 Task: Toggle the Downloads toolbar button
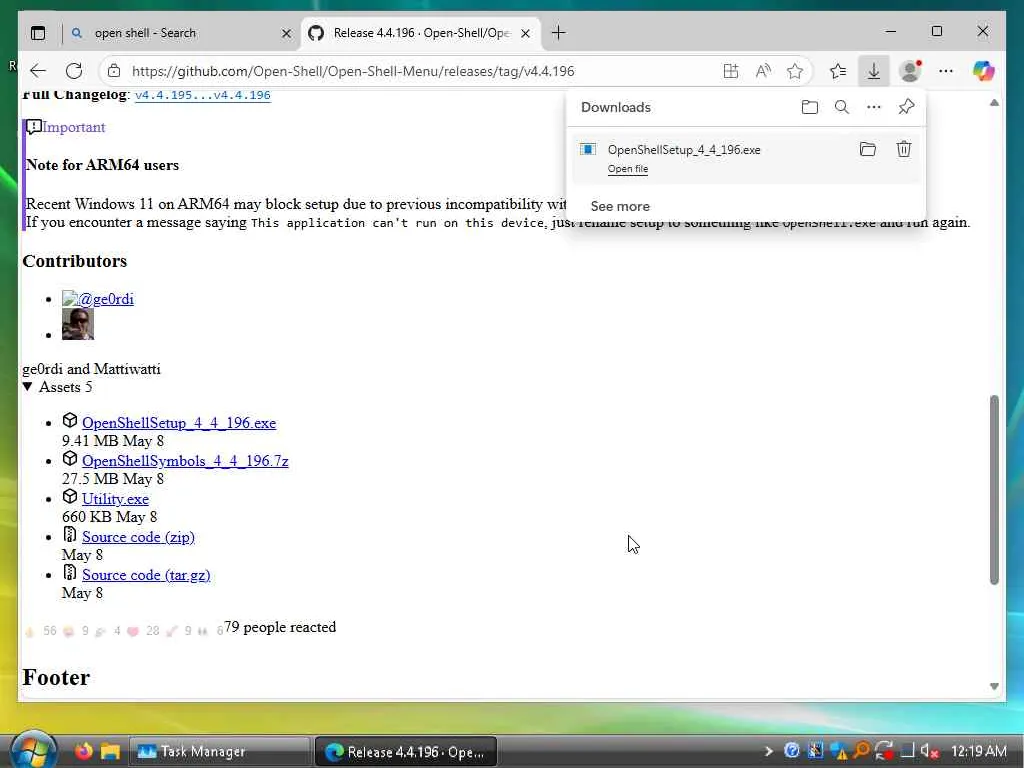pos(874,71)
